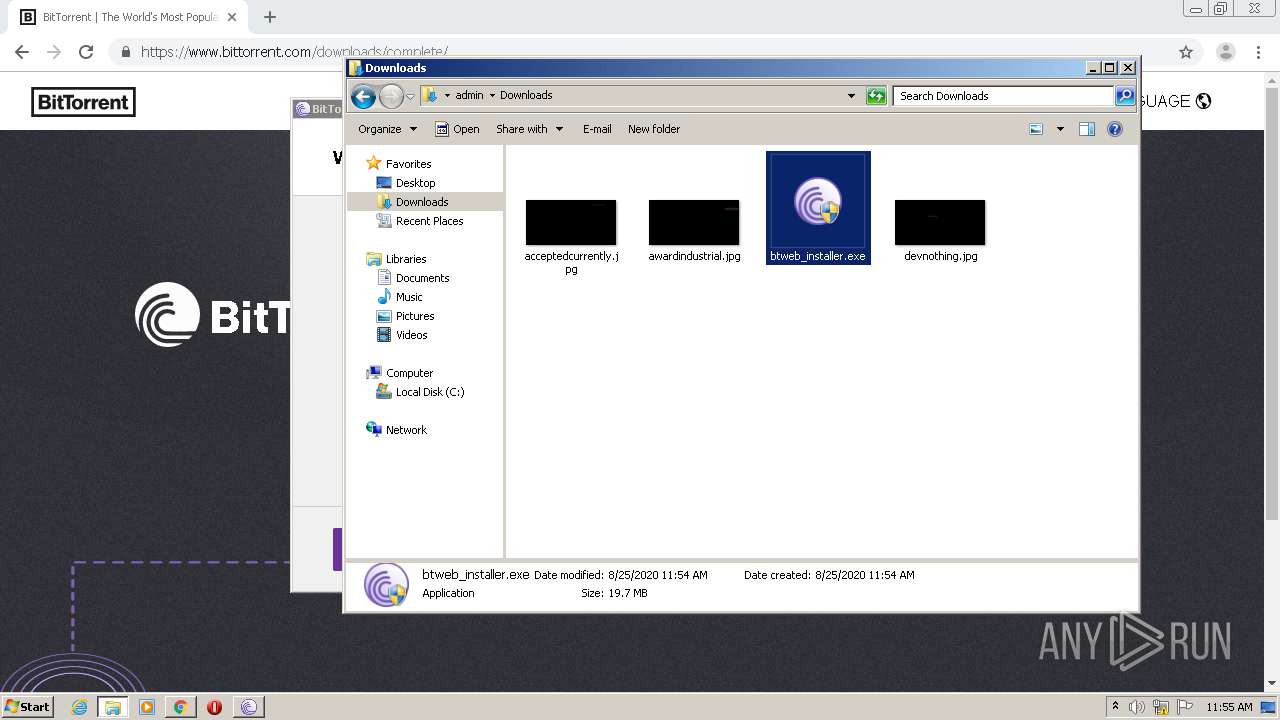Click the Chrome address bar URL

(x=294, y=52)
